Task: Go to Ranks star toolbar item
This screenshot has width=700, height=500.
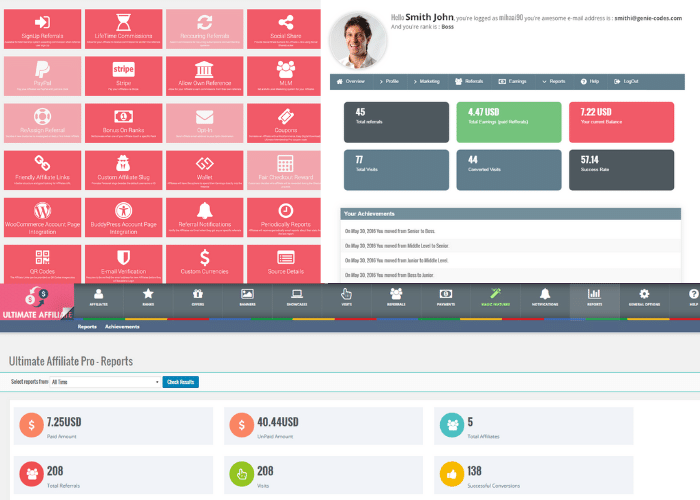Action: [x=148, y=298]
